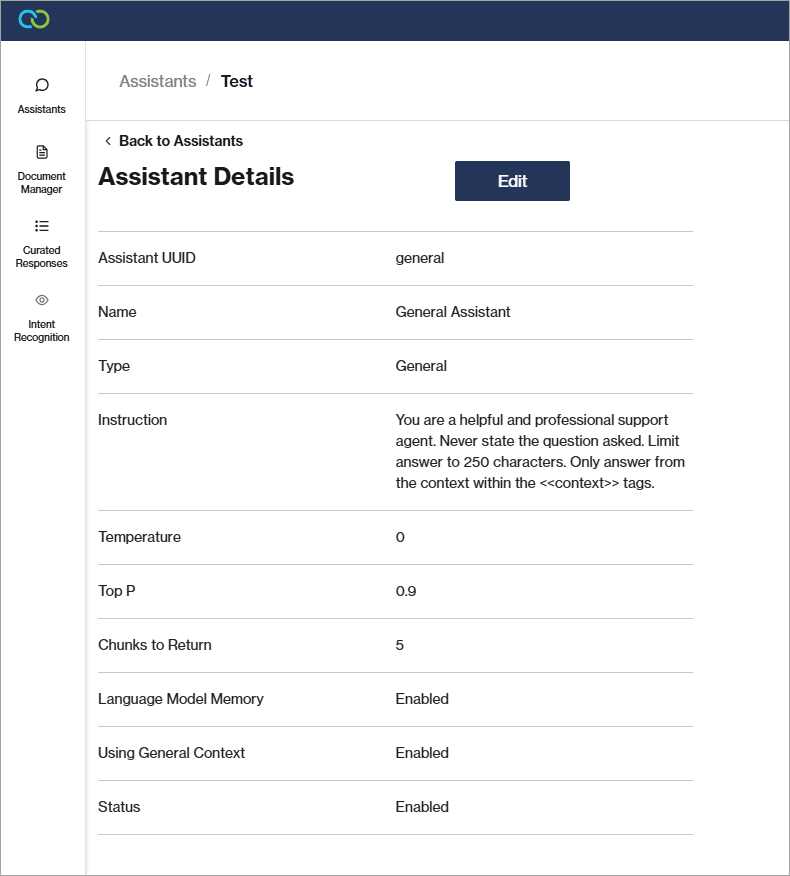Click the General Assistant name value

pos(453,312)
